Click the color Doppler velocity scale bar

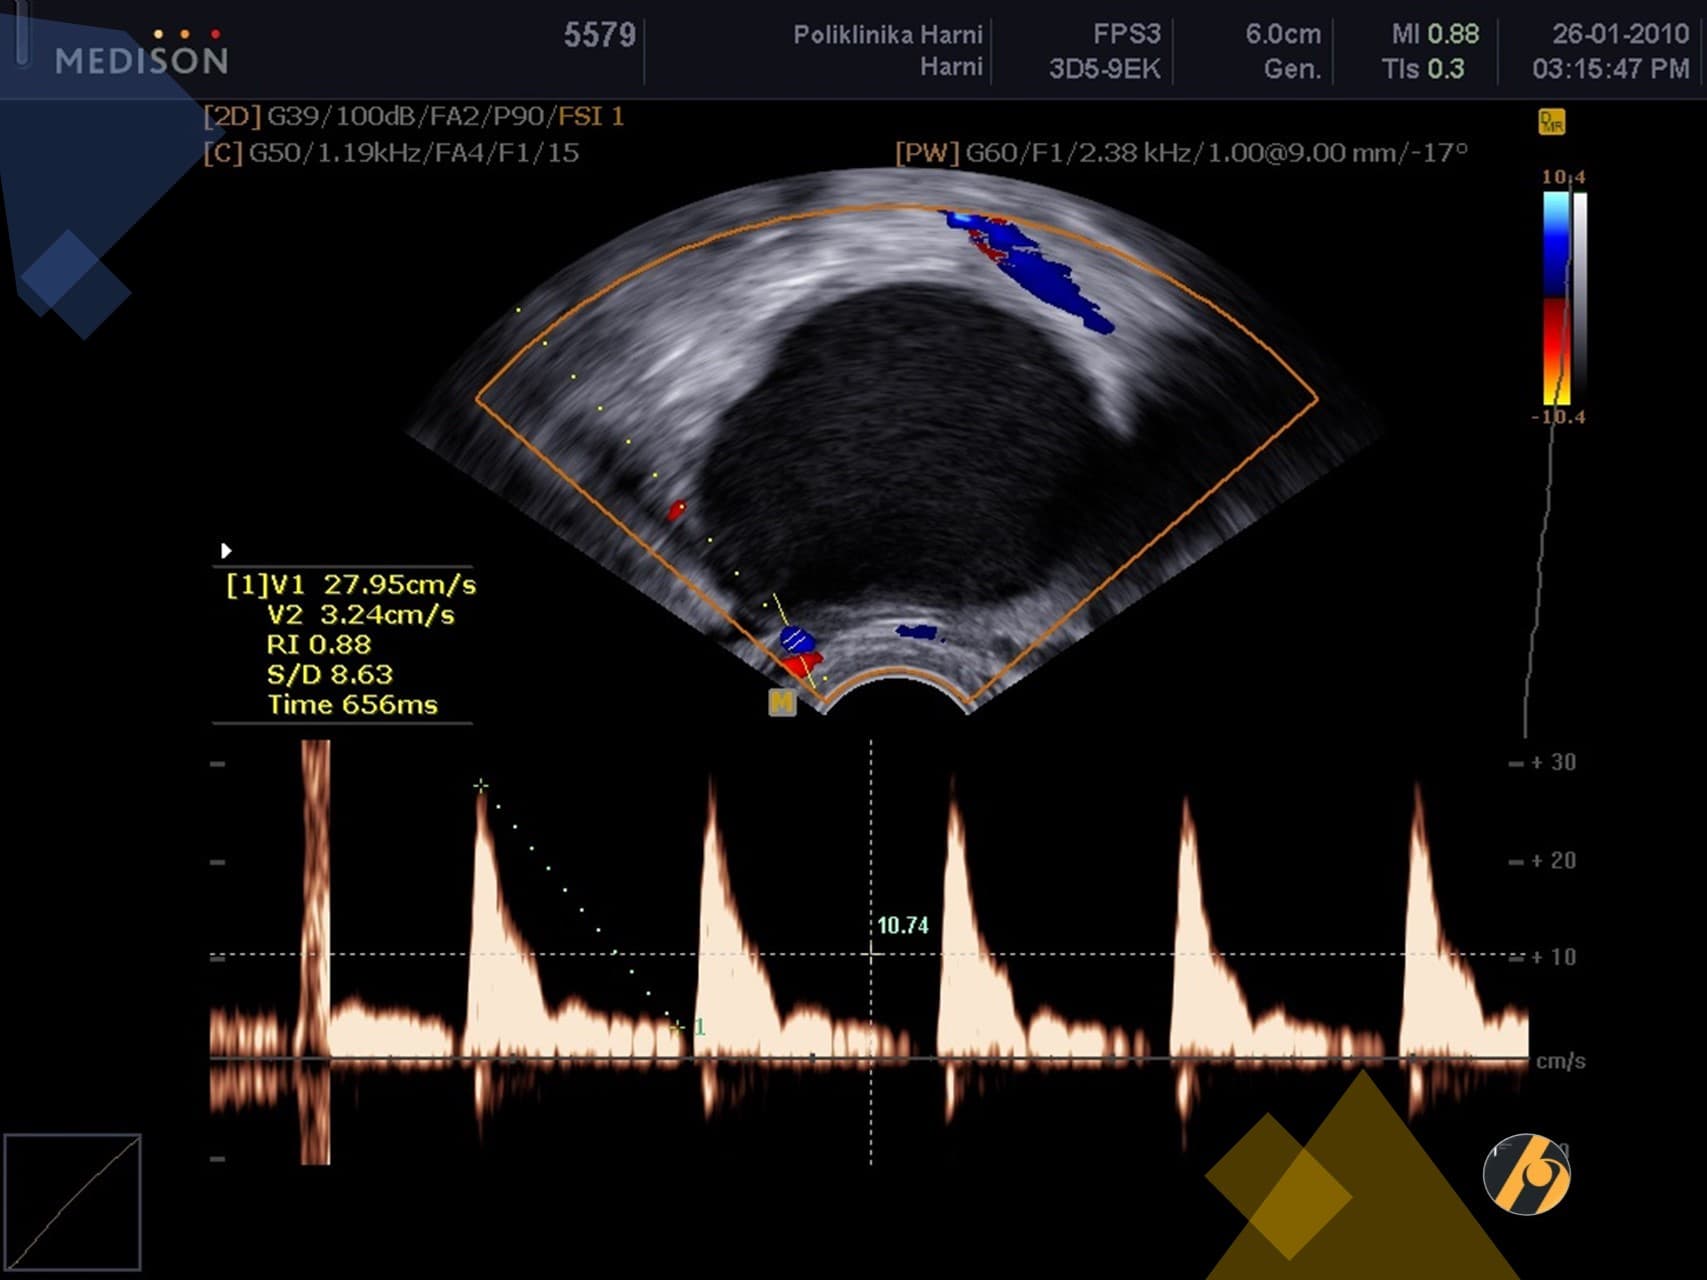click(x=1555, y=298)
